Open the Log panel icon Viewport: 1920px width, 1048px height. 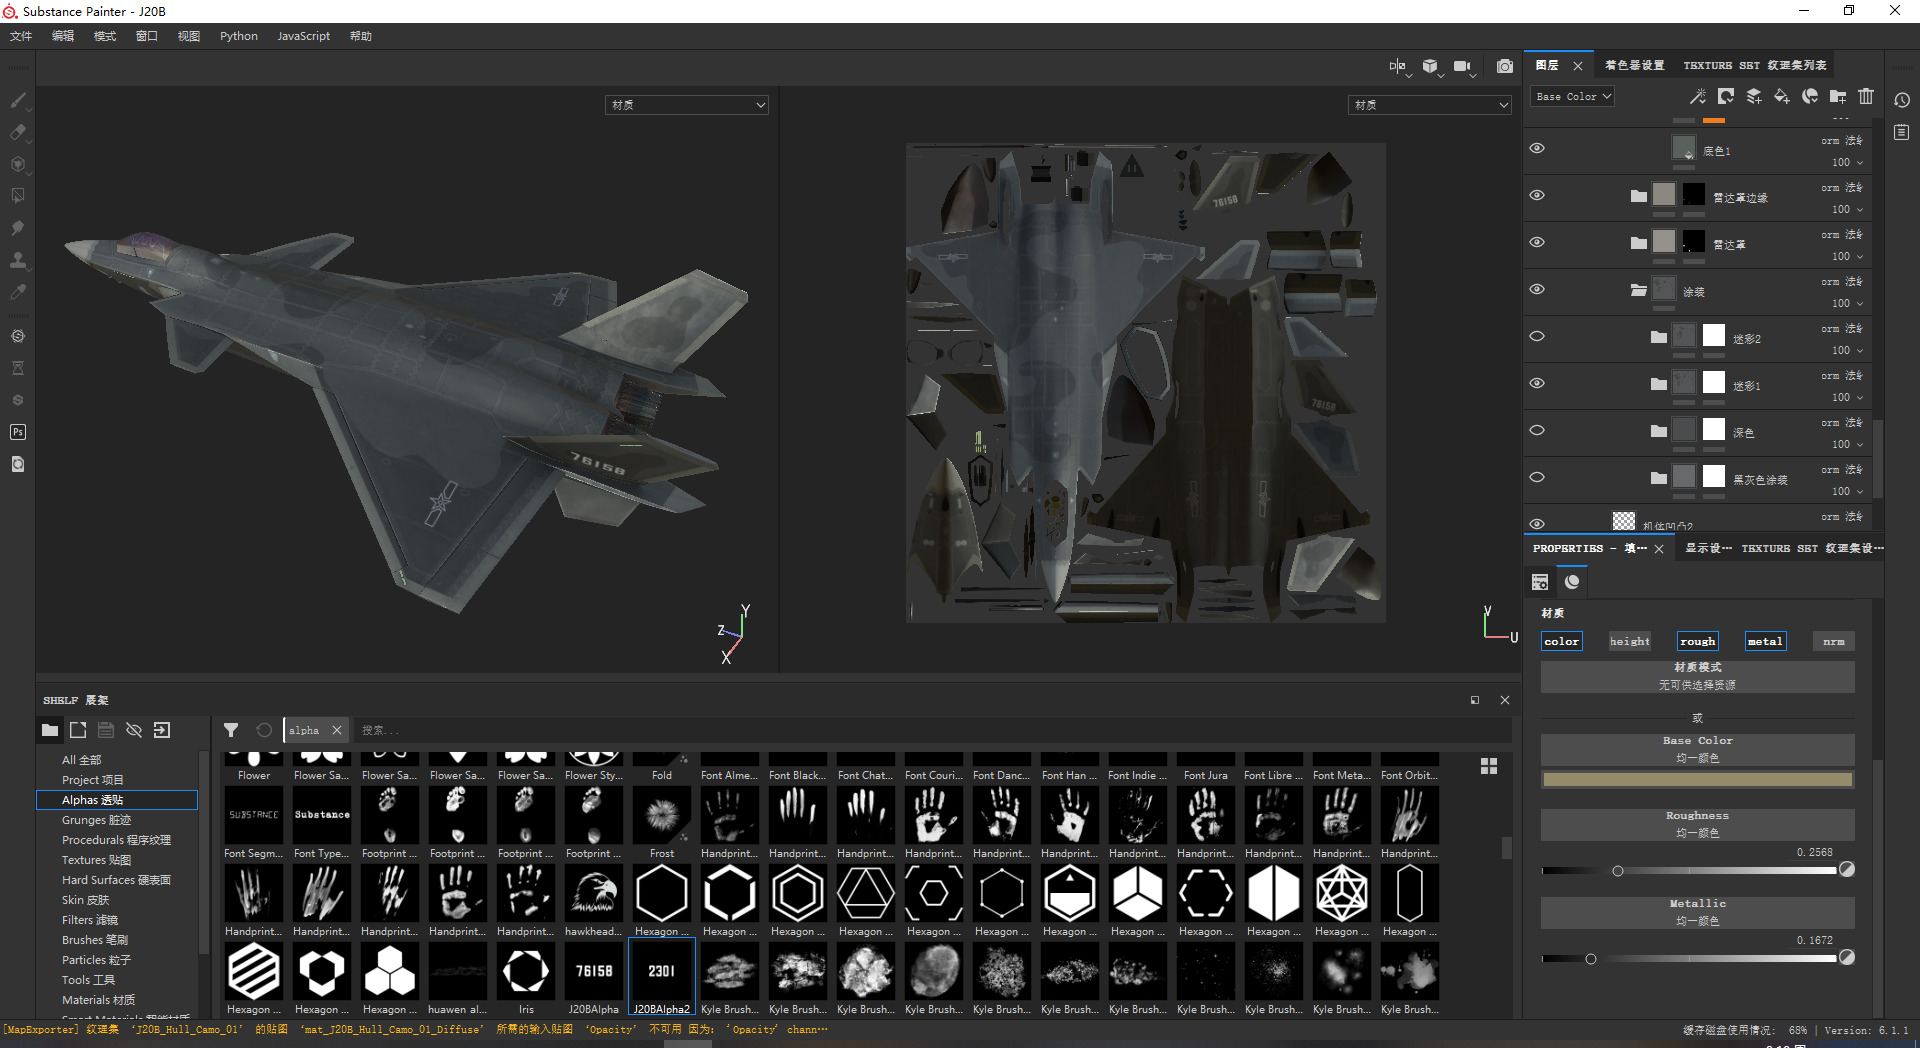(x=1902, y=132)
